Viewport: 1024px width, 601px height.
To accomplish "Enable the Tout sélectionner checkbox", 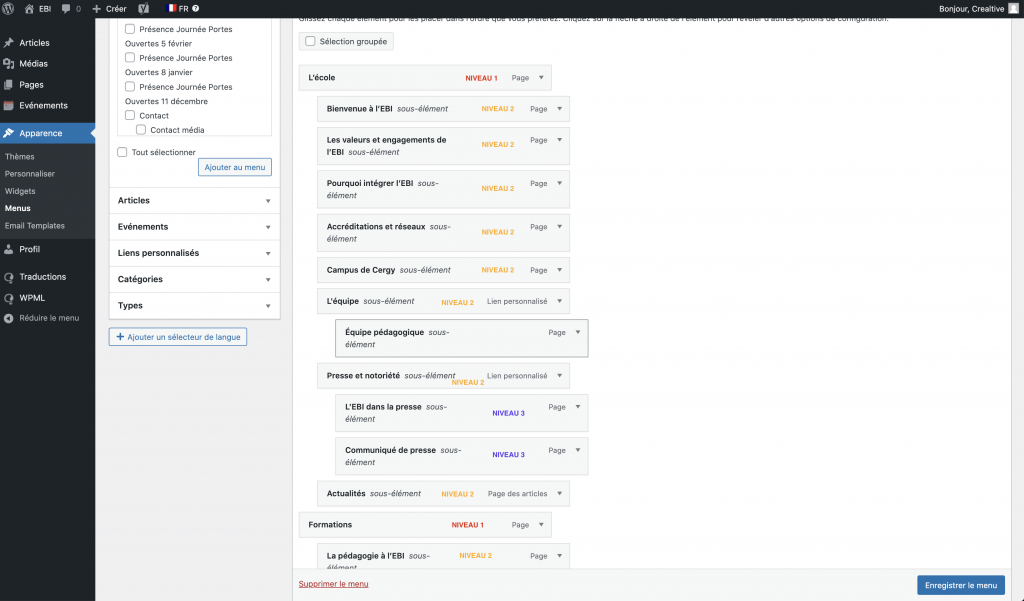I will pos(122,152).
